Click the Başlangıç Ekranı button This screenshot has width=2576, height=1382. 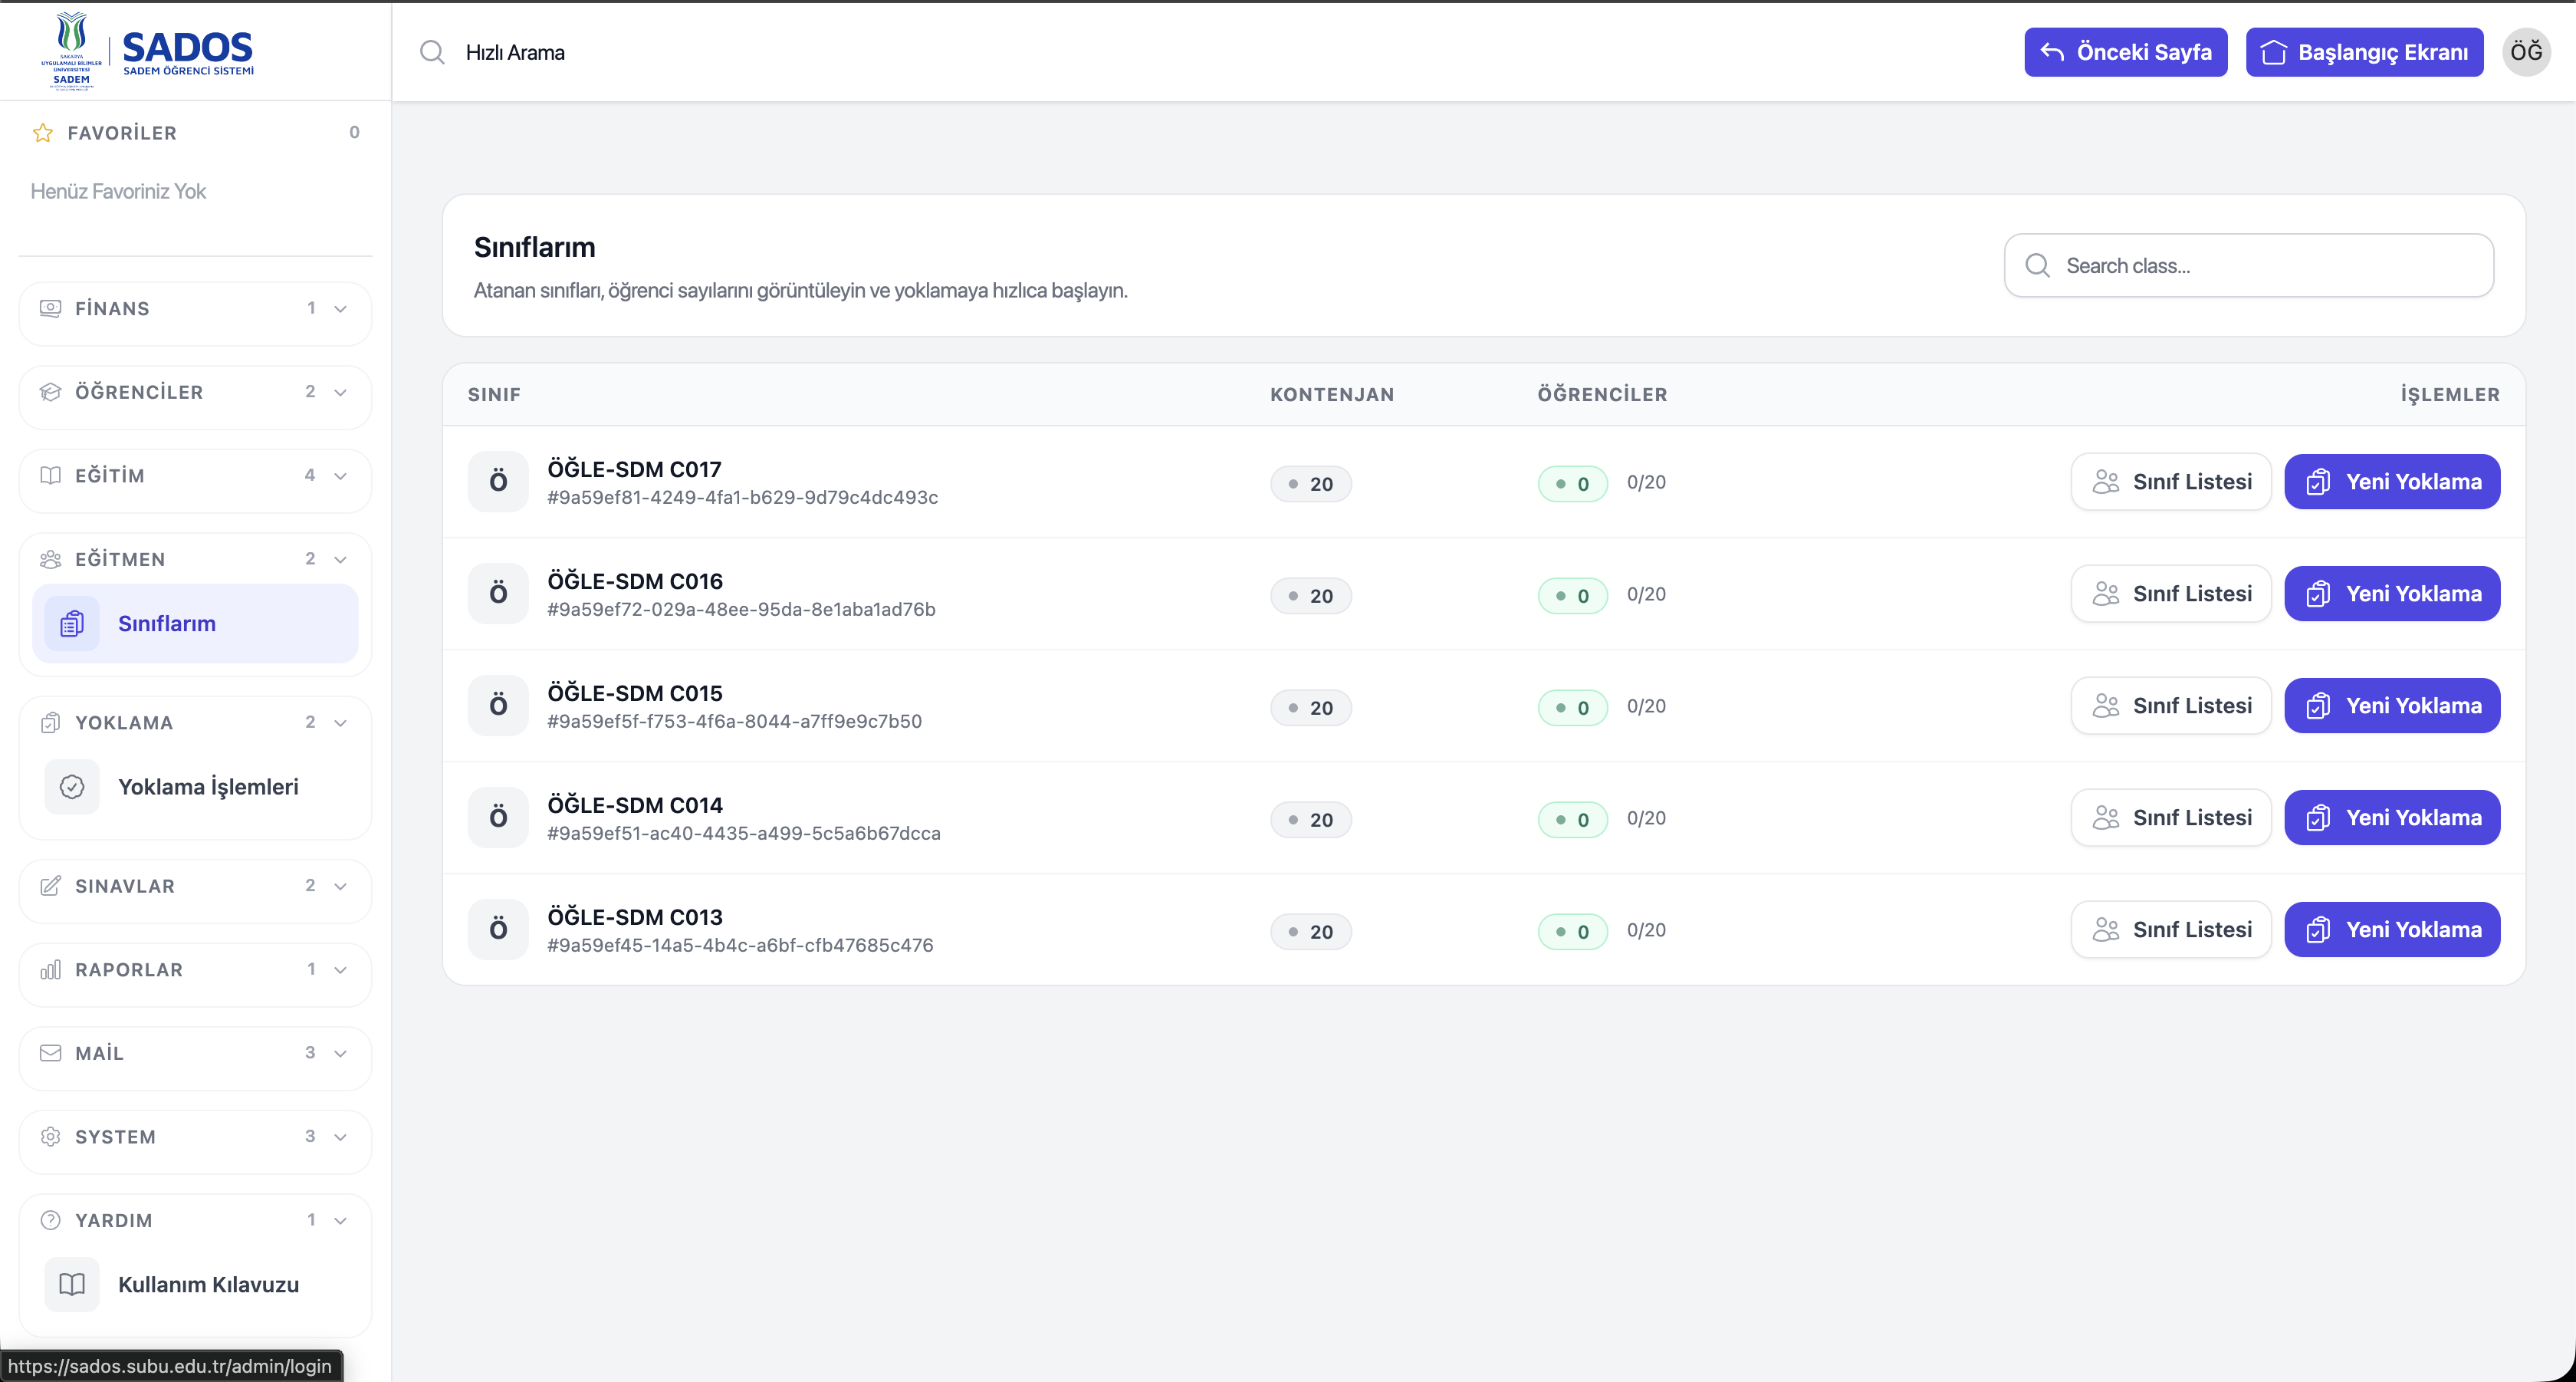[x=2365, y=52]
